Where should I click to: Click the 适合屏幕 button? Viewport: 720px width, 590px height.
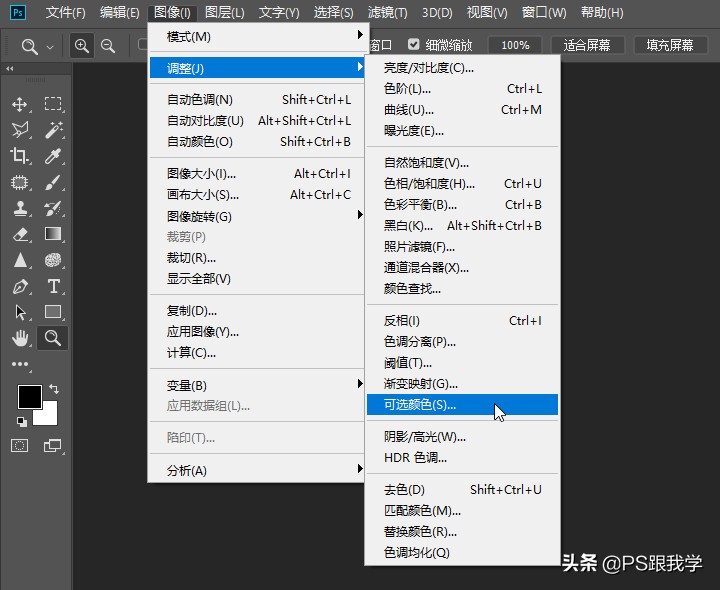587,45
